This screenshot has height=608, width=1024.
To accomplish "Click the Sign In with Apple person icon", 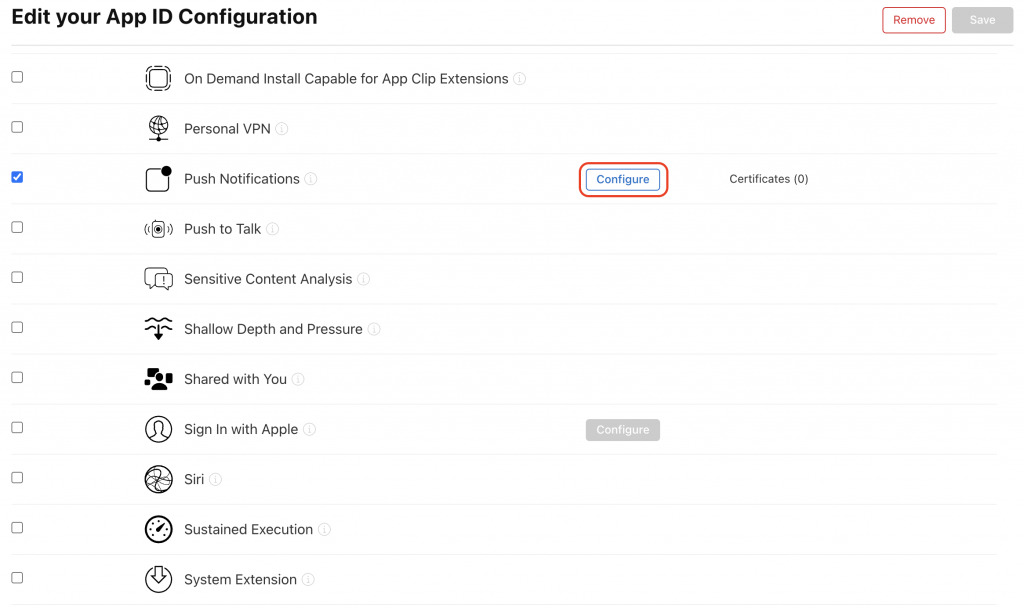I will [x=158, y=429].
